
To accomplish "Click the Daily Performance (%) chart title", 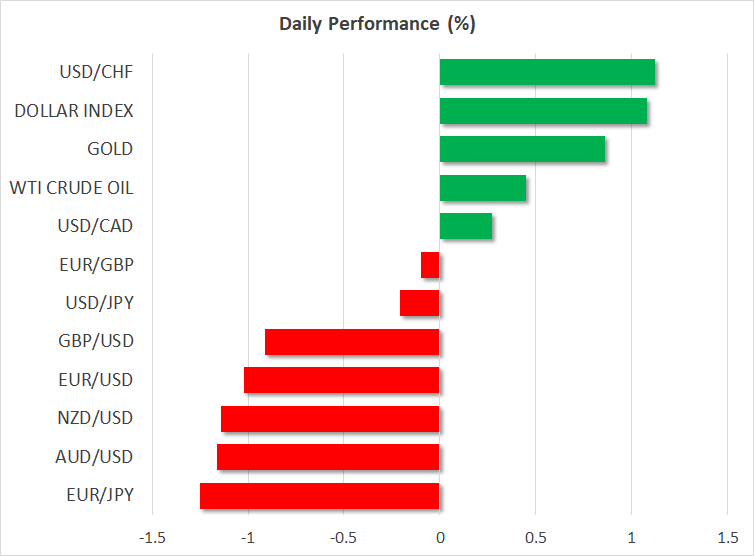I will pyautogui.click(x=376, y=24).
